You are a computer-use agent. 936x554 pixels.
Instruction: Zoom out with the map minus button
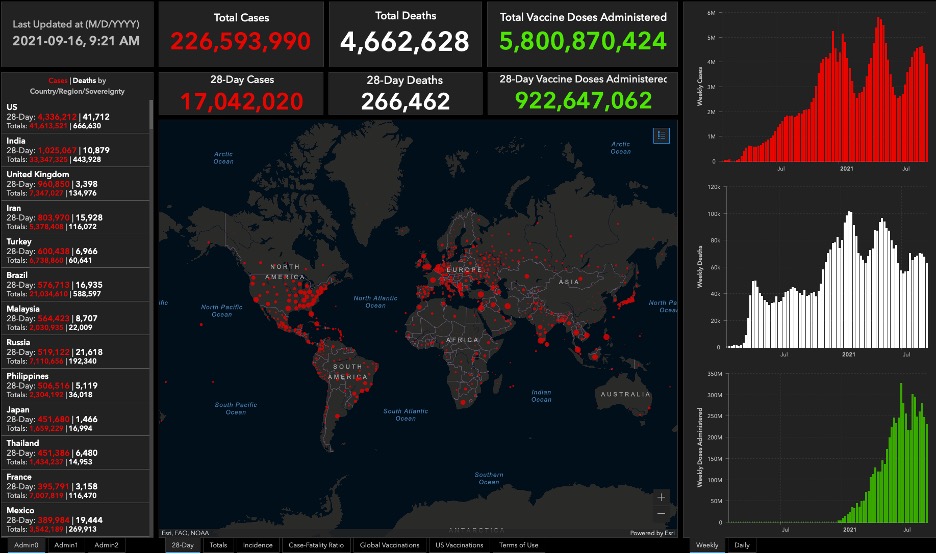pos(661,513)
